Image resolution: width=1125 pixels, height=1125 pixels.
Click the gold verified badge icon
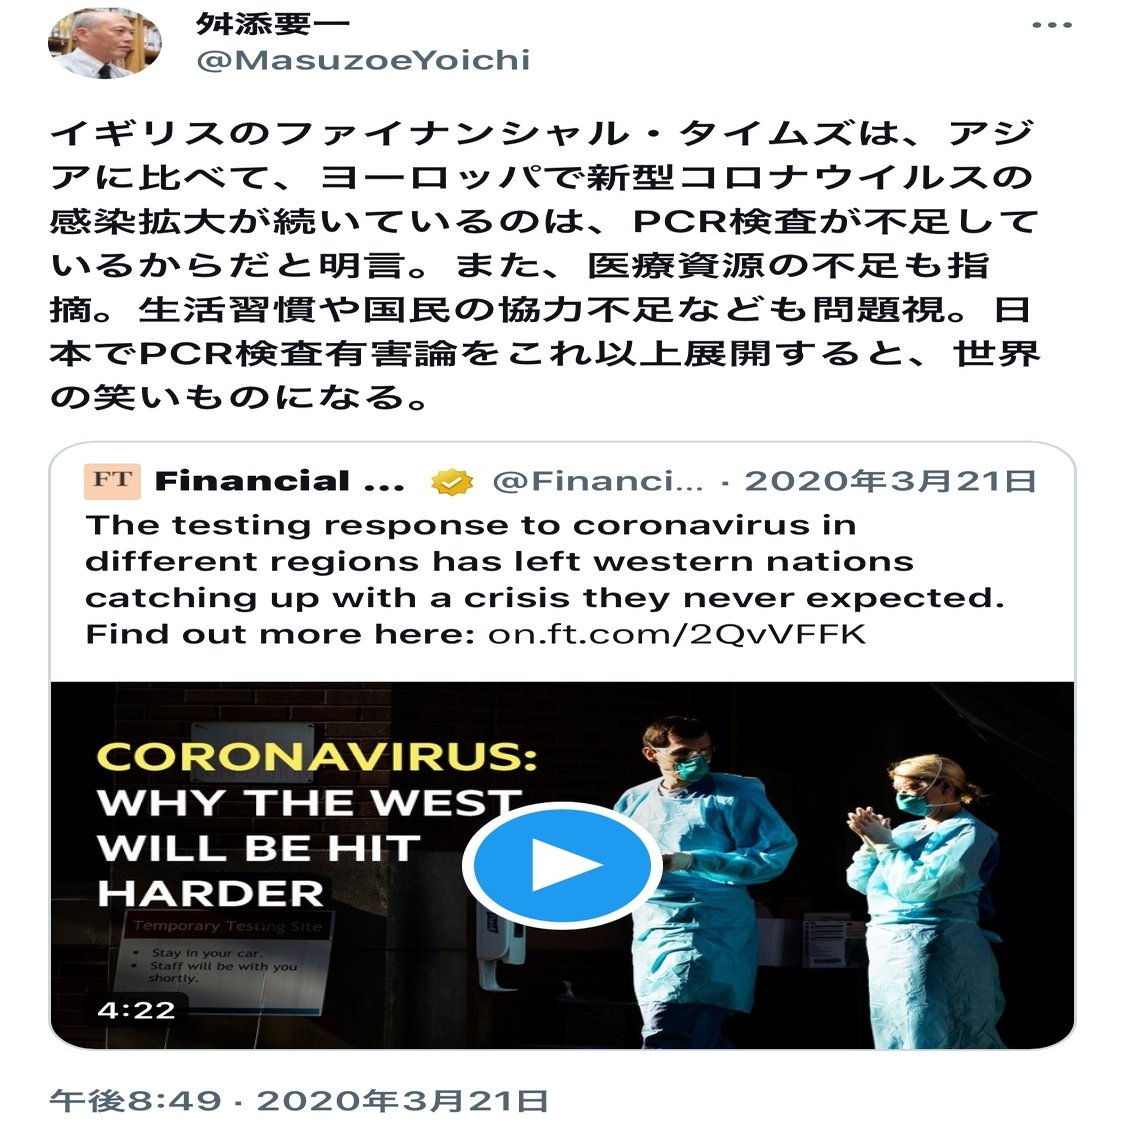click(x=452, y=482)
